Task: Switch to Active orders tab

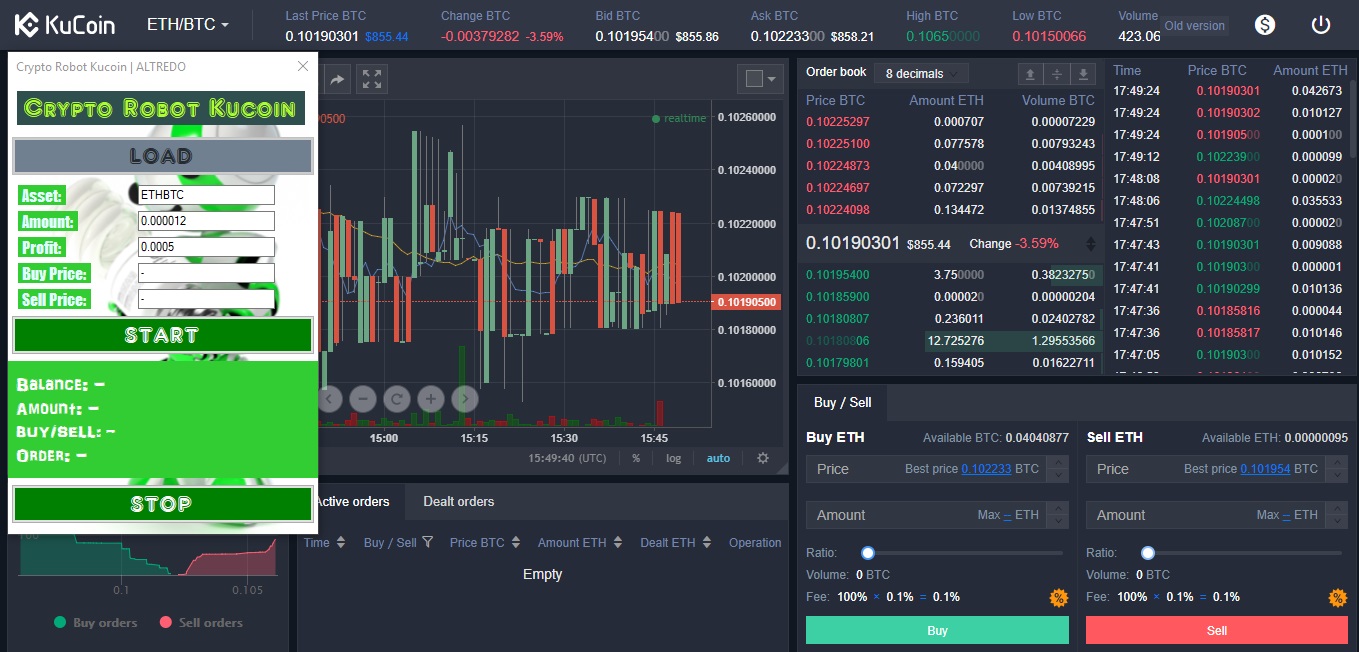Action: click(352, 501)
